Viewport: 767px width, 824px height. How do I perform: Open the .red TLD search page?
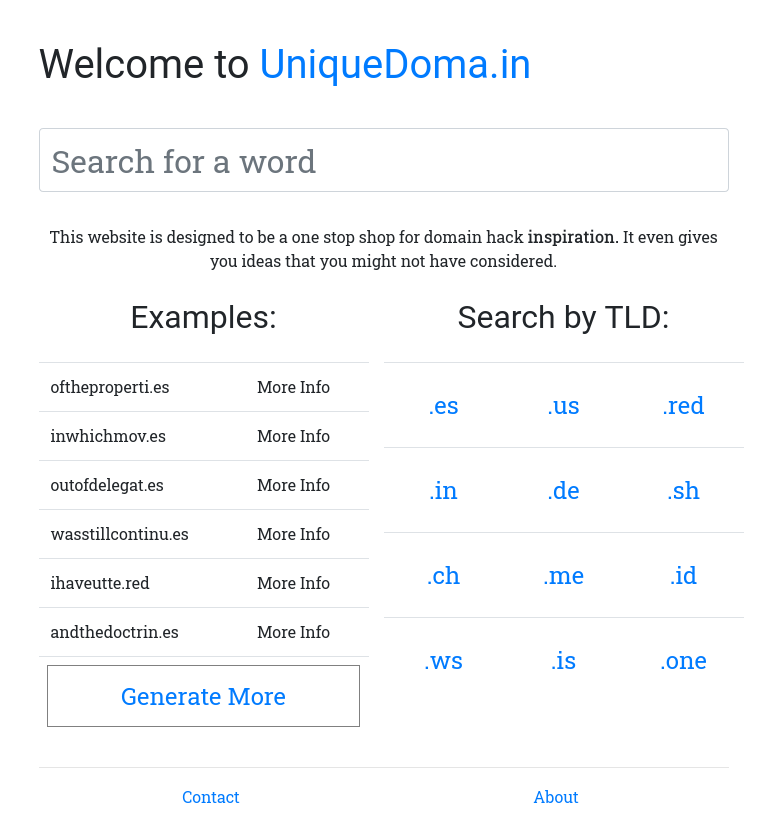683,406
